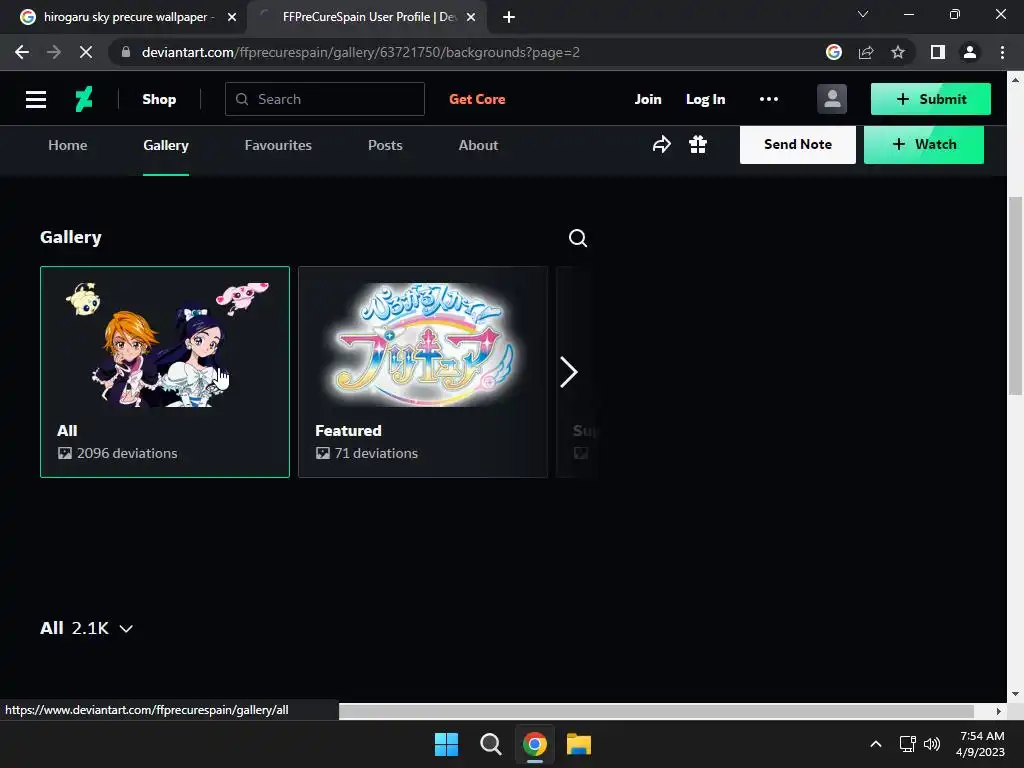Open the tab search chevron in title bar
Image resolution: width=1024 pixels, height=768 pixels.
pyautogui.click(x=863, y=14)
